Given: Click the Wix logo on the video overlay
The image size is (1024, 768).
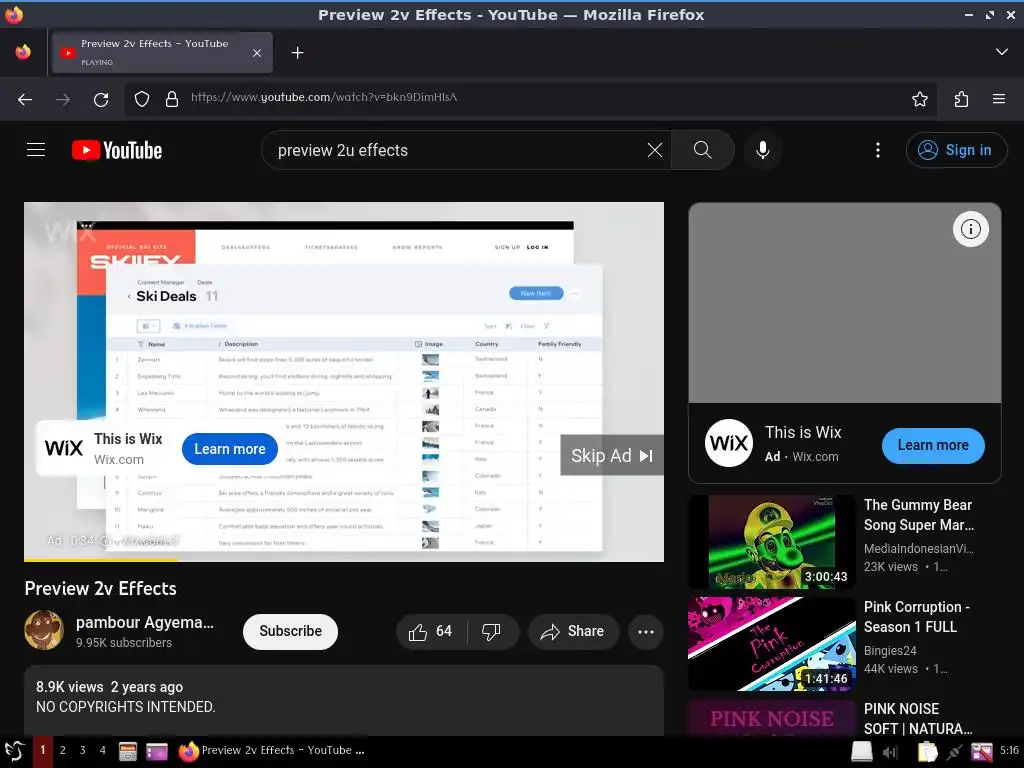Looking at the screenshot, I should pos(64,448).
